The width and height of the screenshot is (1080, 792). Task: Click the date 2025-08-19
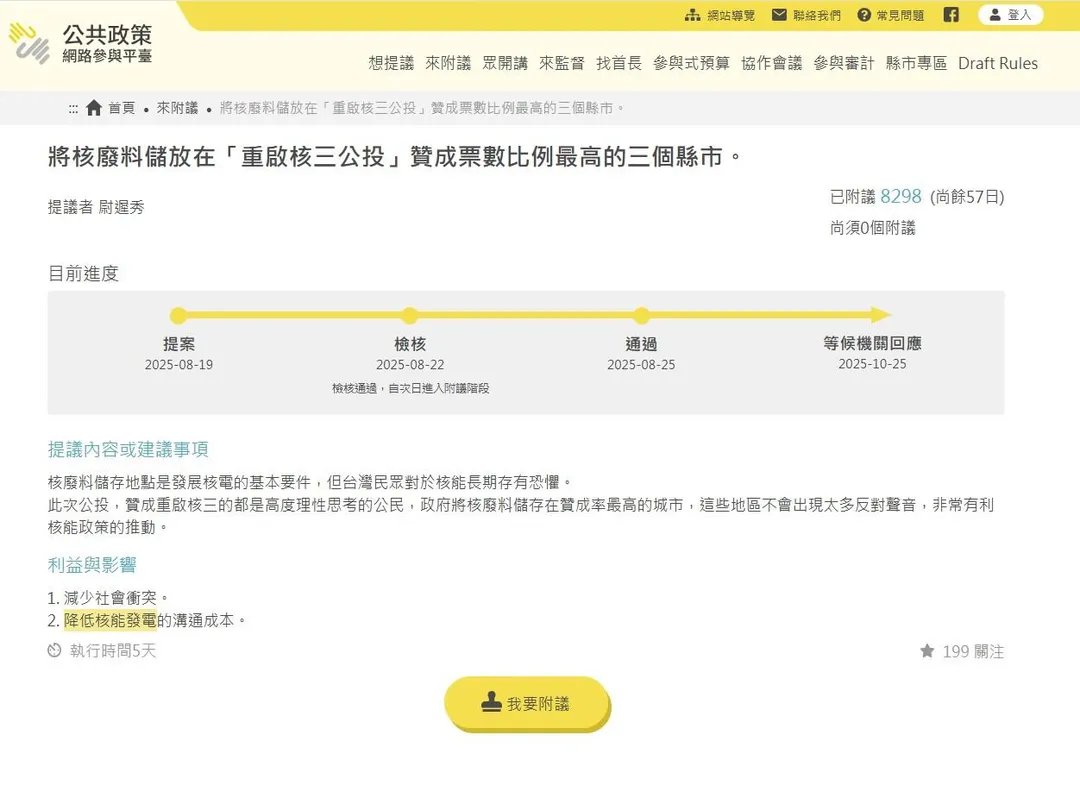click(178, 364)
